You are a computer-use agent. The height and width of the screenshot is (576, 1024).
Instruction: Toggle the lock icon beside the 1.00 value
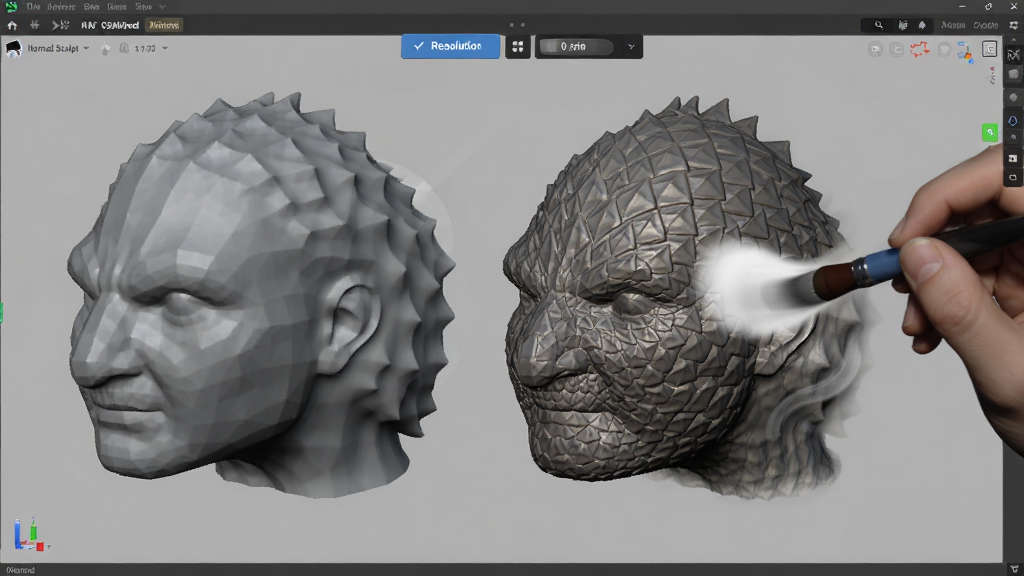pos(124,48)
